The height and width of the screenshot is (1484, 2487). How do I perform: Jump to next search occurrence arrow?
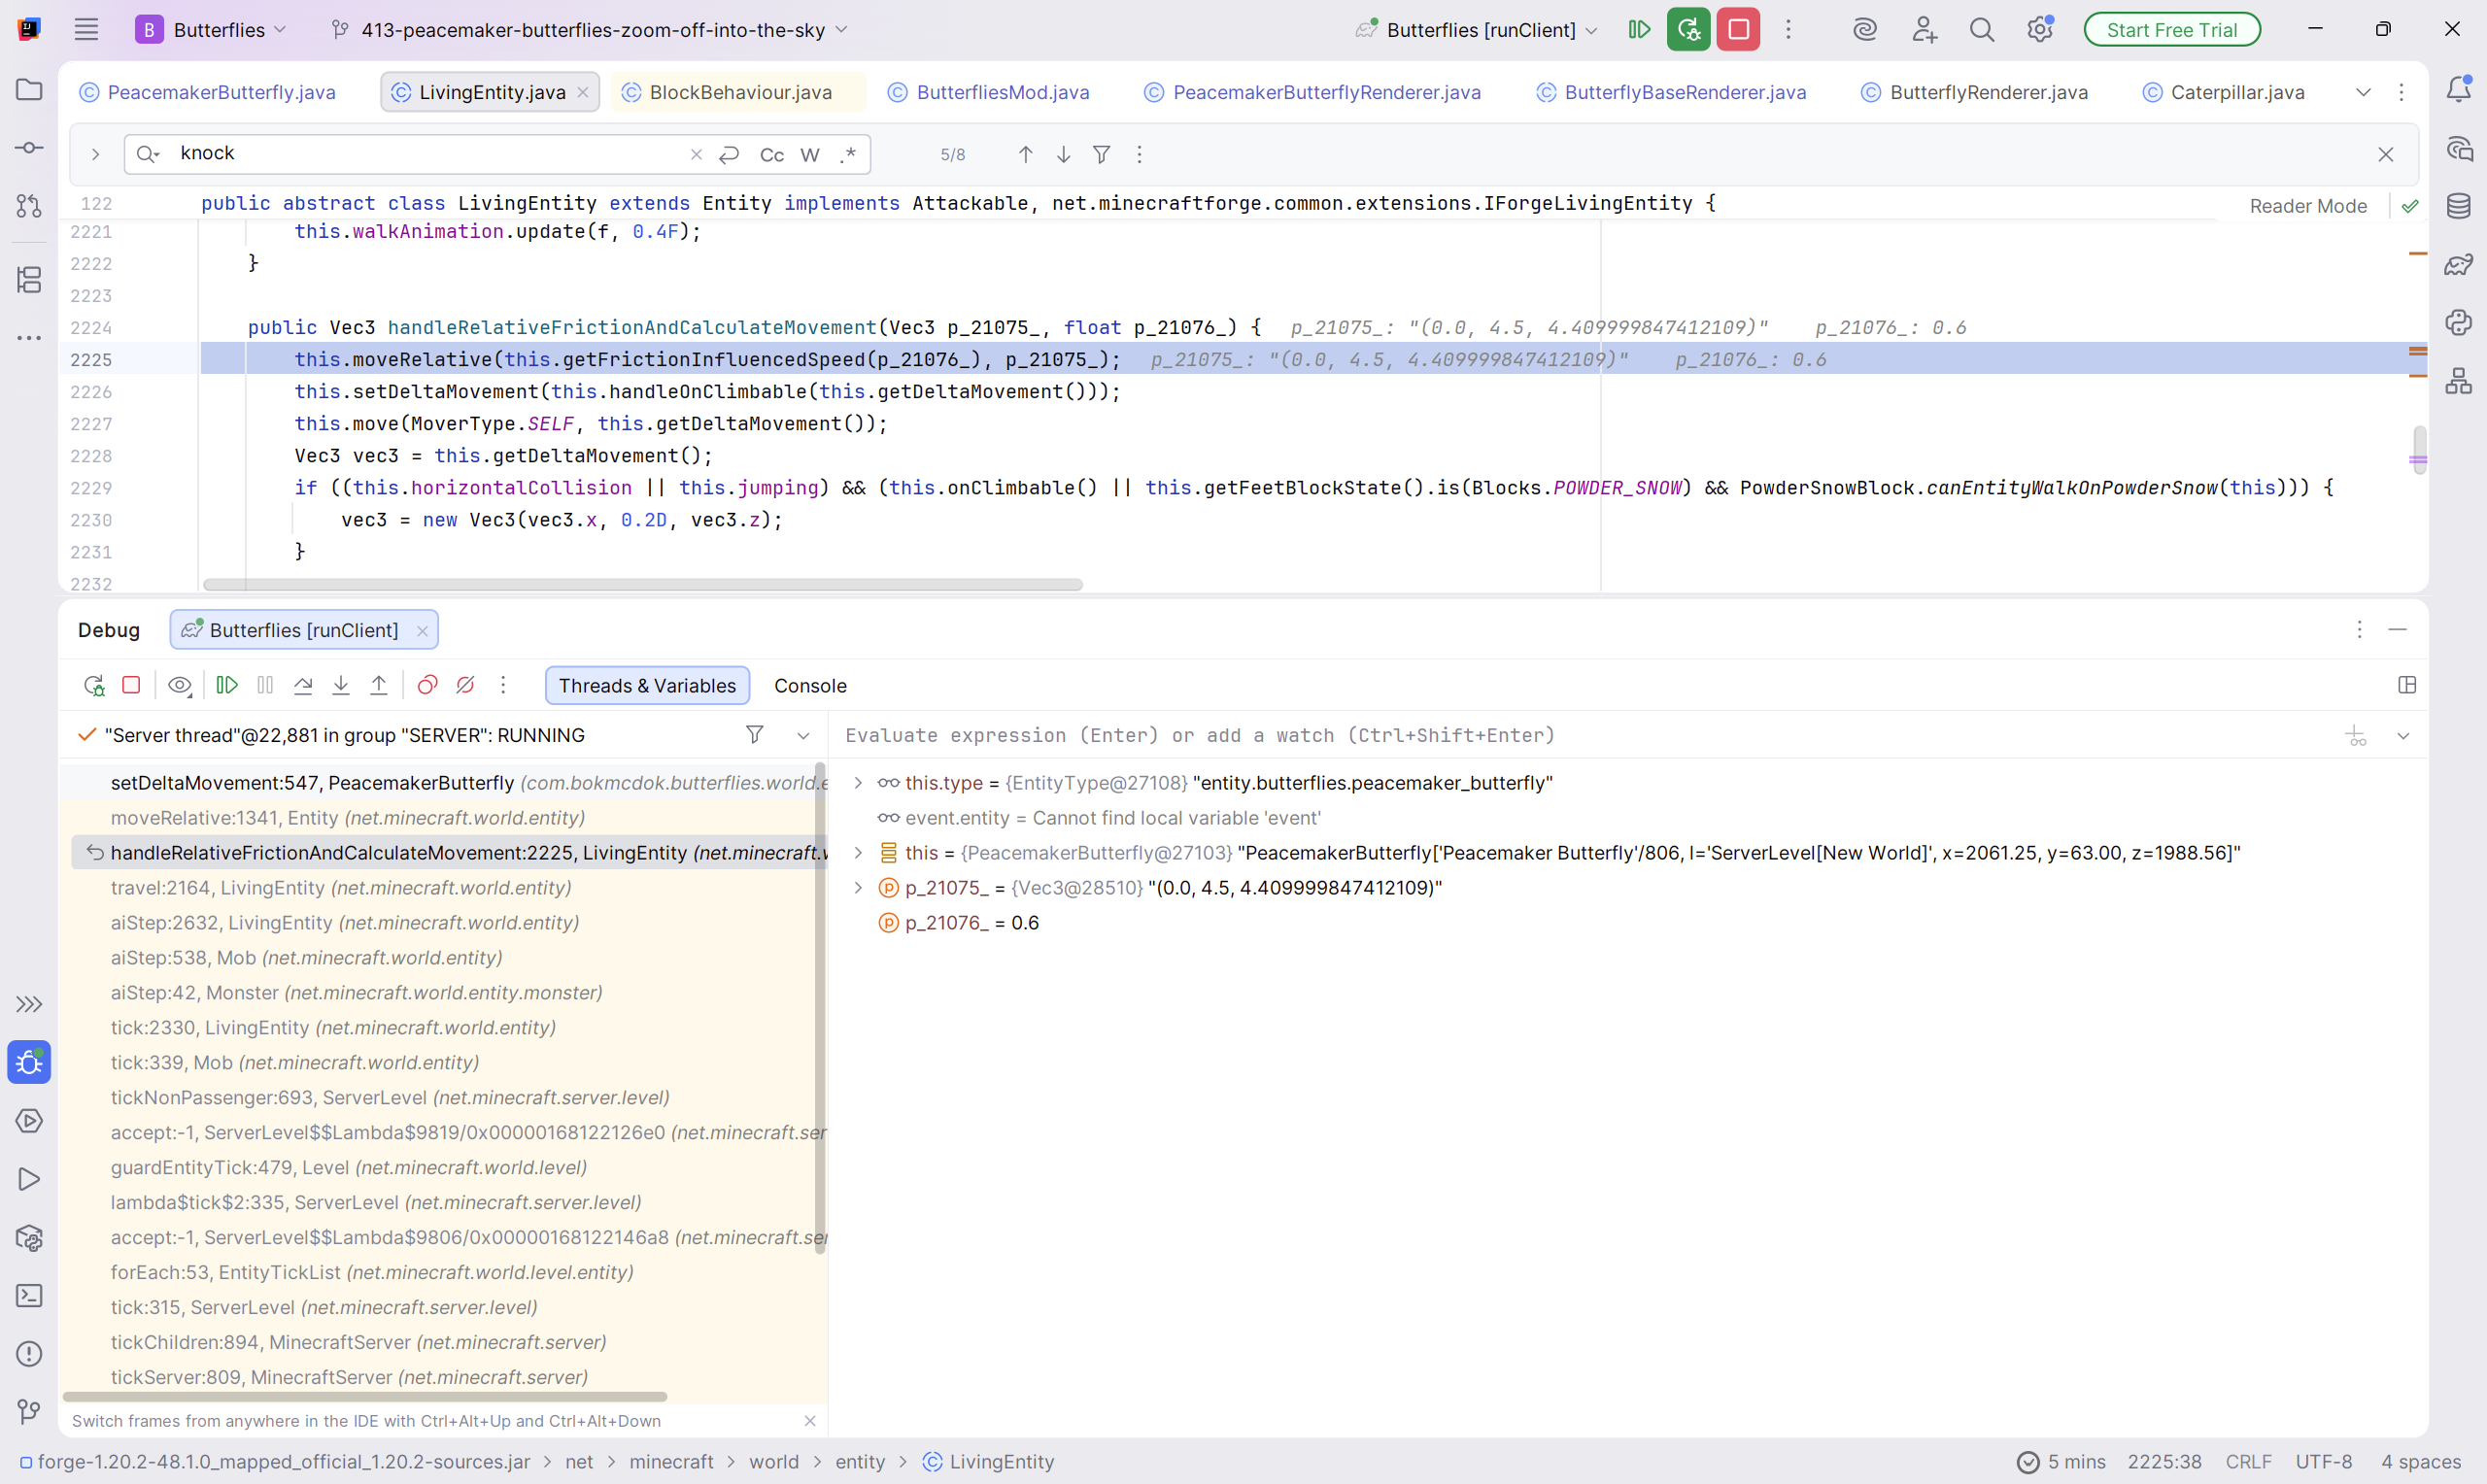pos(1063,154)
